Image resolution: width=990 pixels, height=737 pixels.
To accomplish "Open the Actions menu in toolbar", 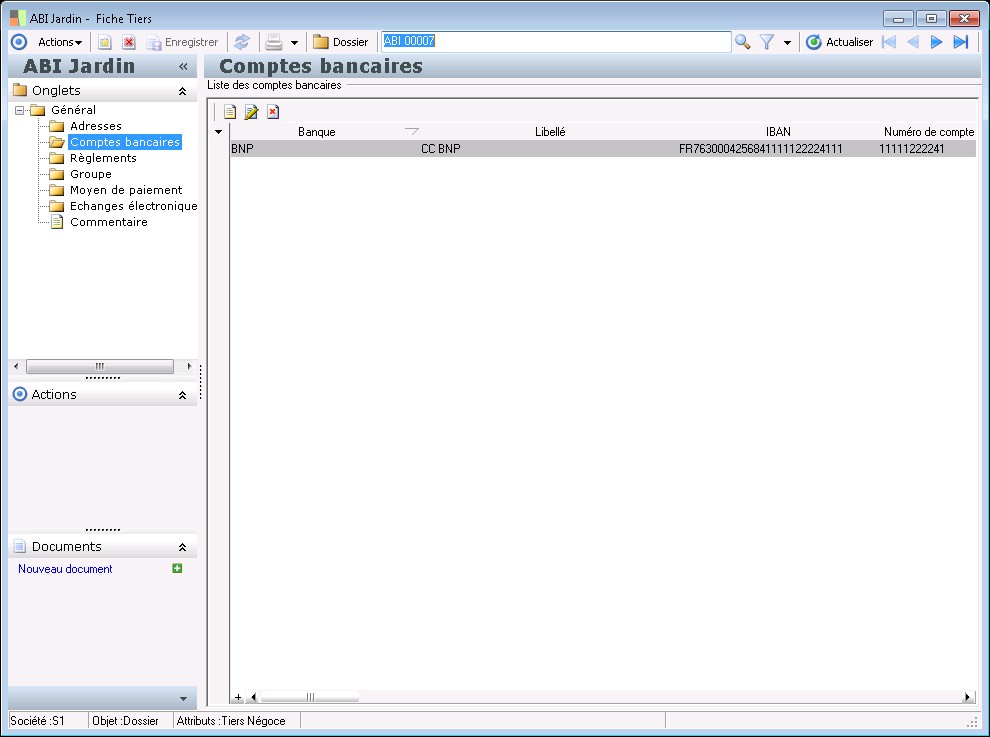I will click(x=60, y=42).
